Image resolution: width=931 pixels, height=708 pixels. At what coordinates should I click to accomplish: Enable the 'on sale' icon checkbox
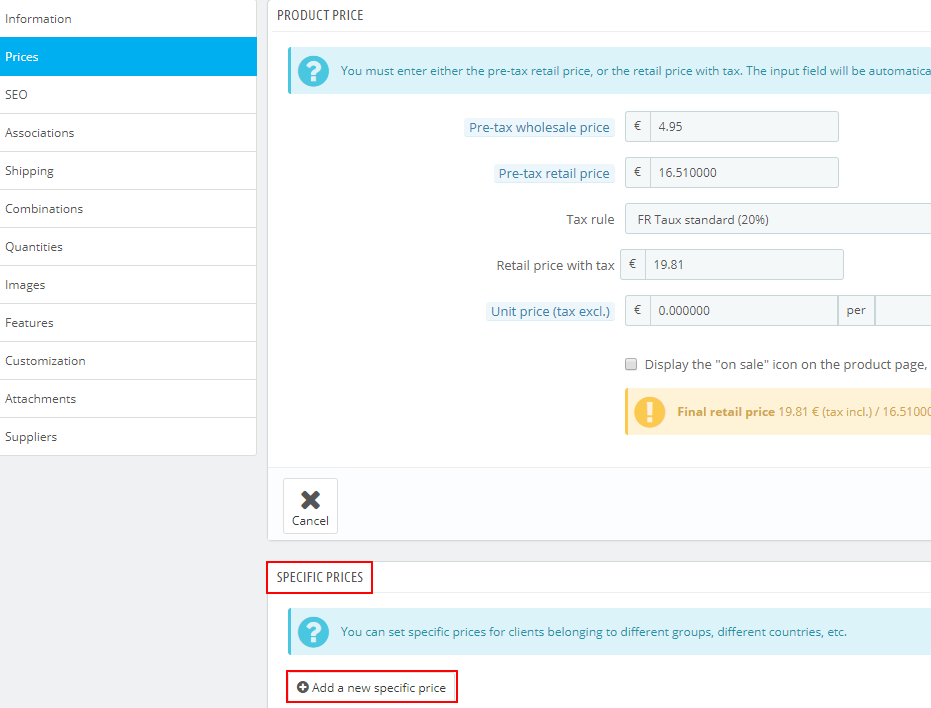coord(631,364)
